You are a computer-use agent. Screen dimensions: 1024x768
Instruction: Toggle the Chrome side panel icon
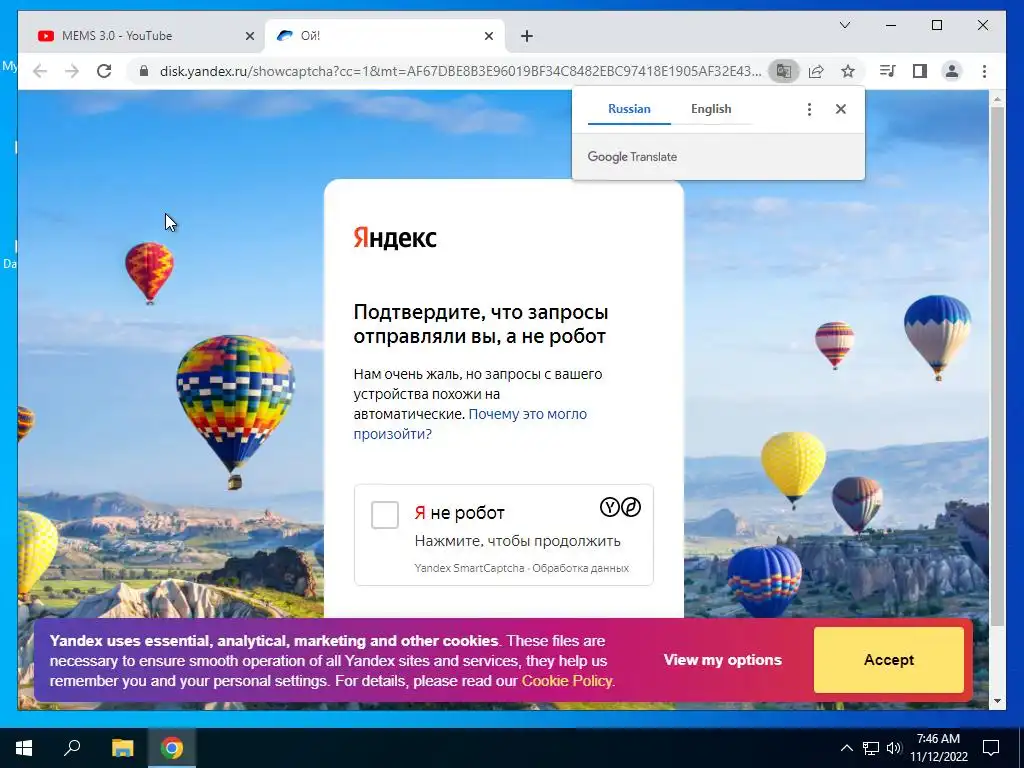click(920, 71)
